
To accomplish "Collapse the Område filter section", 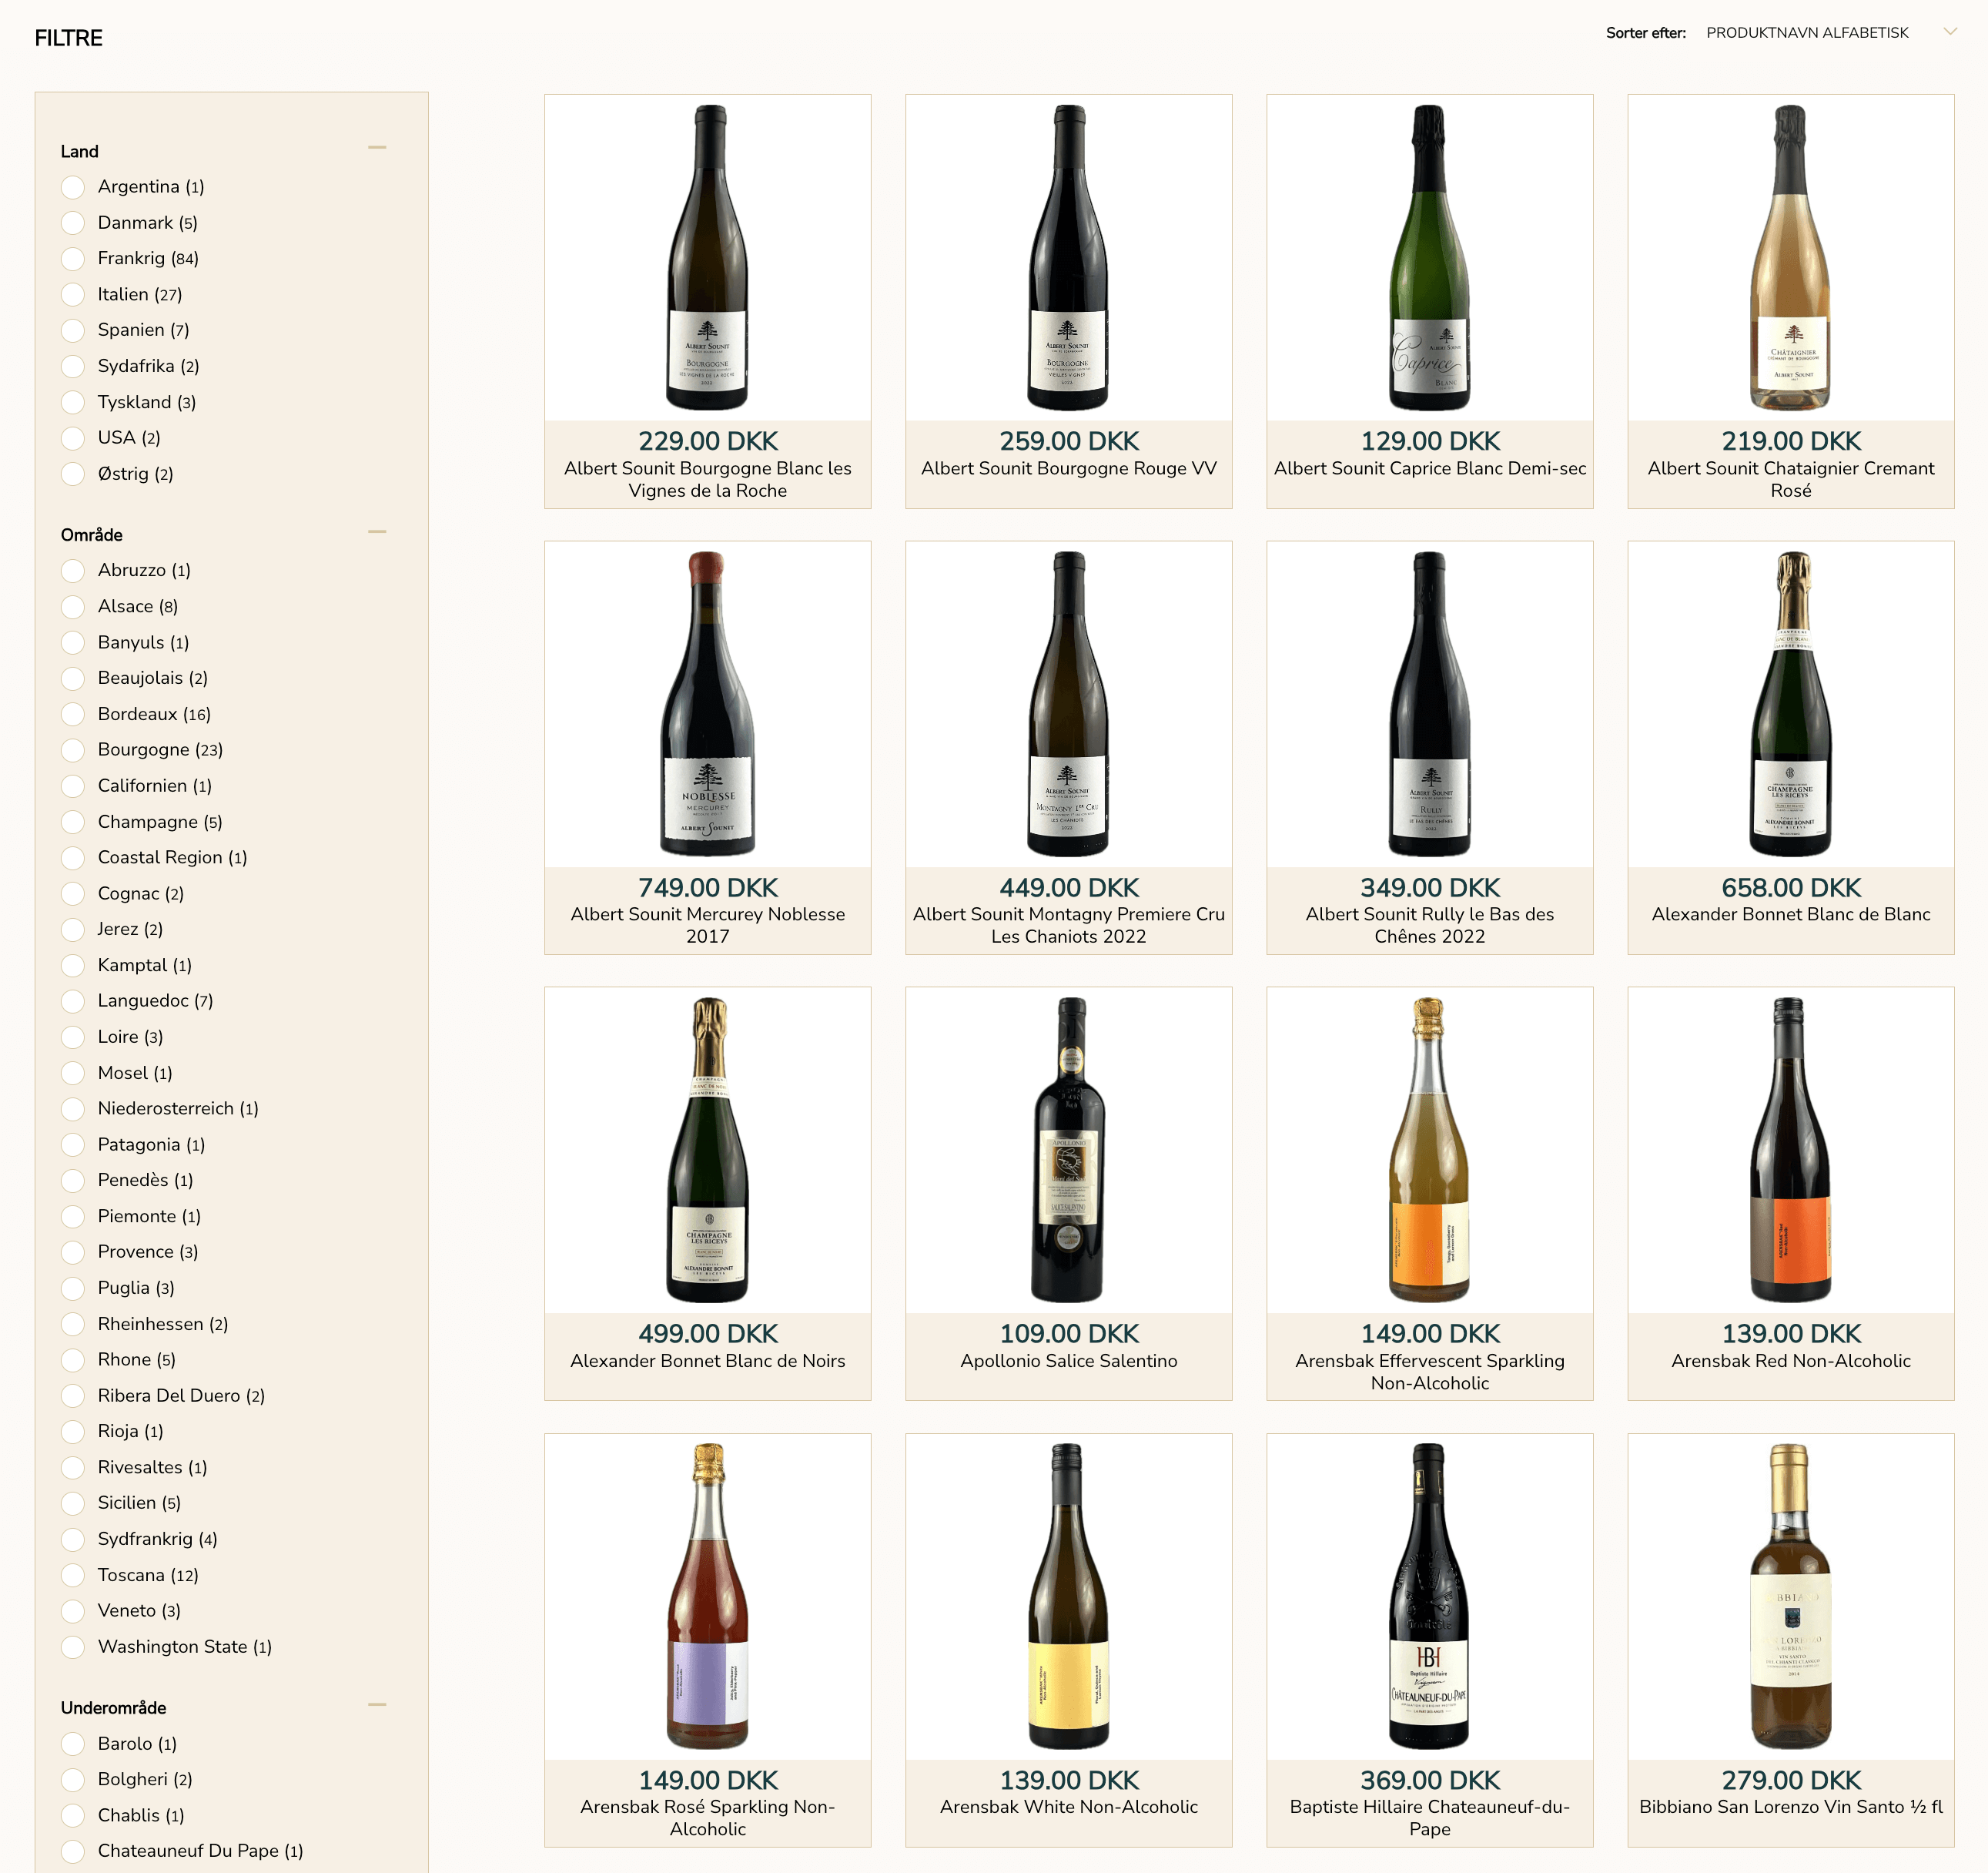I will pyautogui.click(x=377, y=532).
